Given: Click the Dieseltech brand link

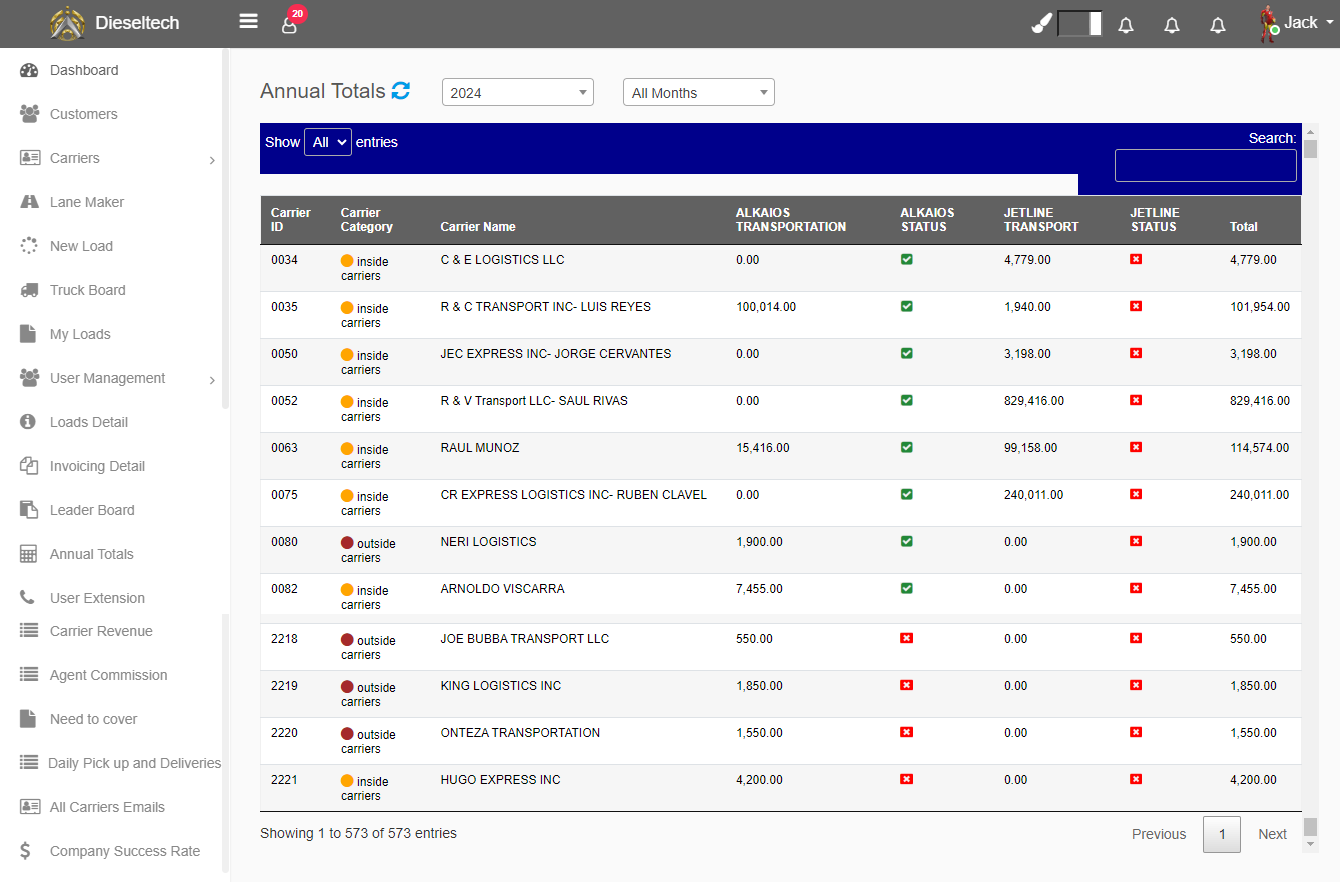Looking at the screenshot, I should (137, 23).
